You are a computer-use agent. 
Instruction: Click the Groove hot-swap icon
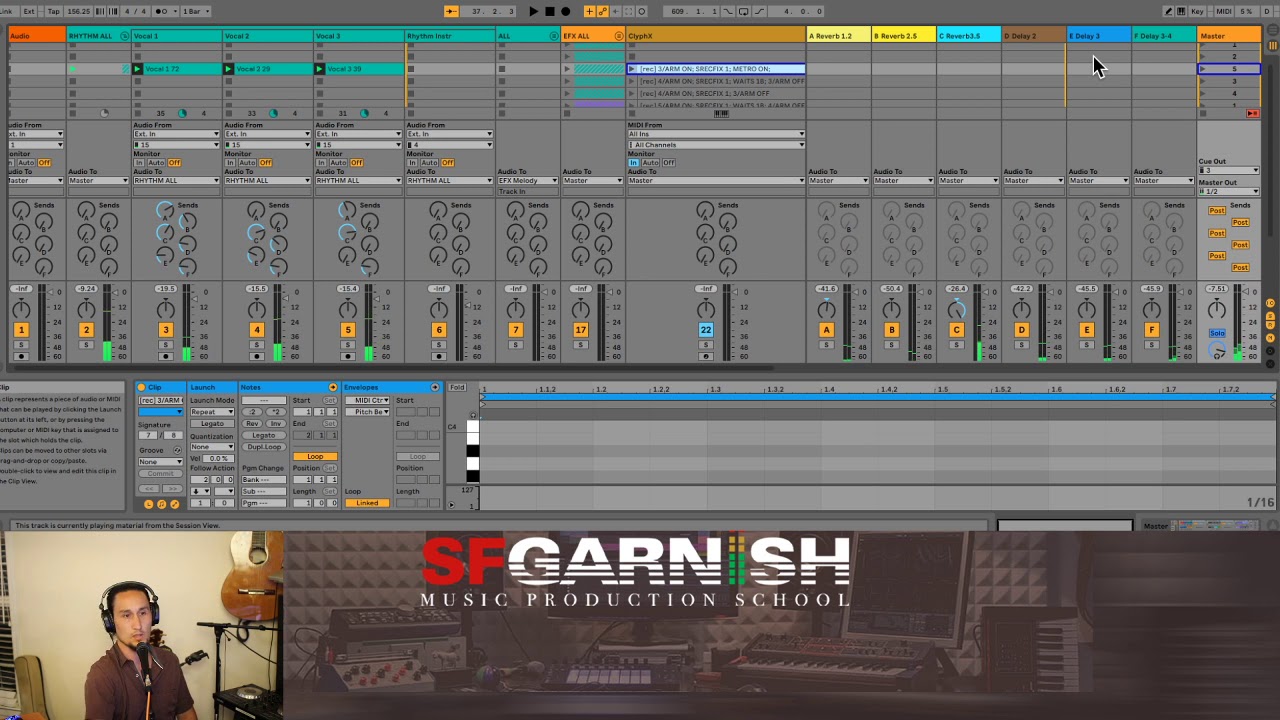(x=178, y=451)
